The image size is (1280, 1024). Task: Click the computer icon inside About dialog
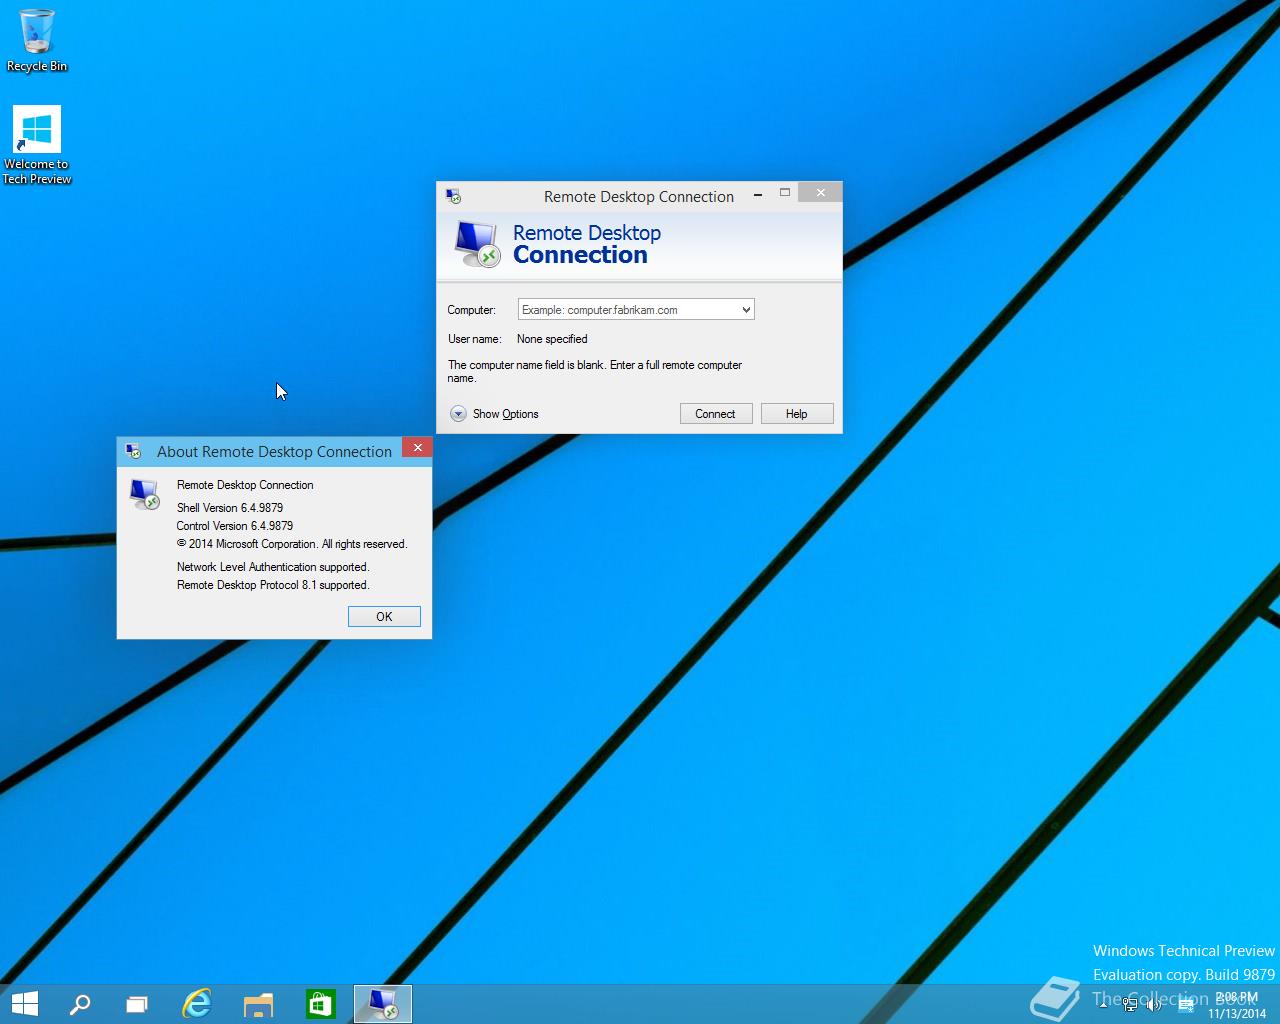(x=145, y=494)
